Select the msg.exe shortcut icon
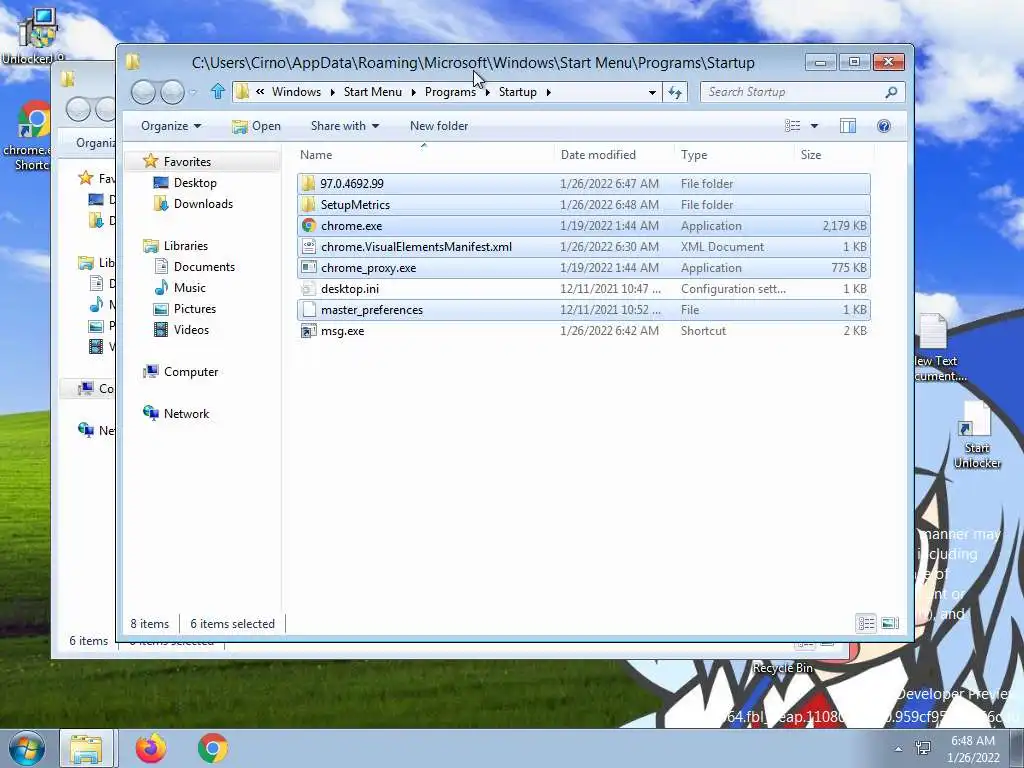Screen dimensions: 1024x768 (x=309, y=331)
